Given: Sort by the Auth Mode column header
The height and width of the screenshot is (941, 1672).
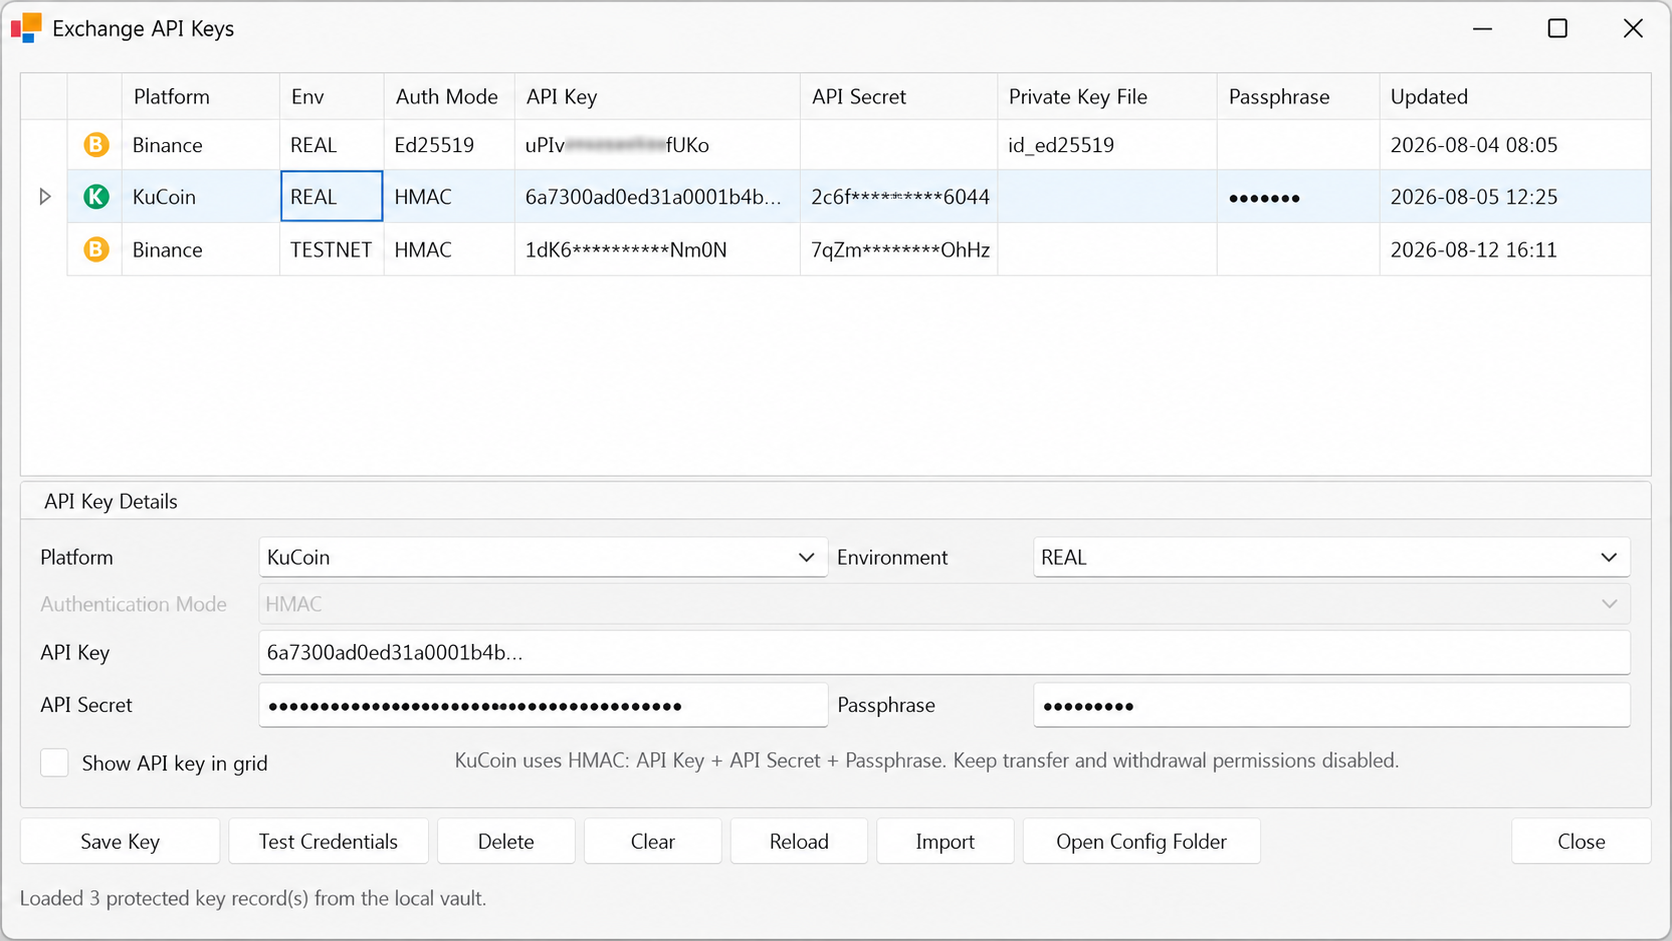Looking at the screenshot, I should 449,97.
